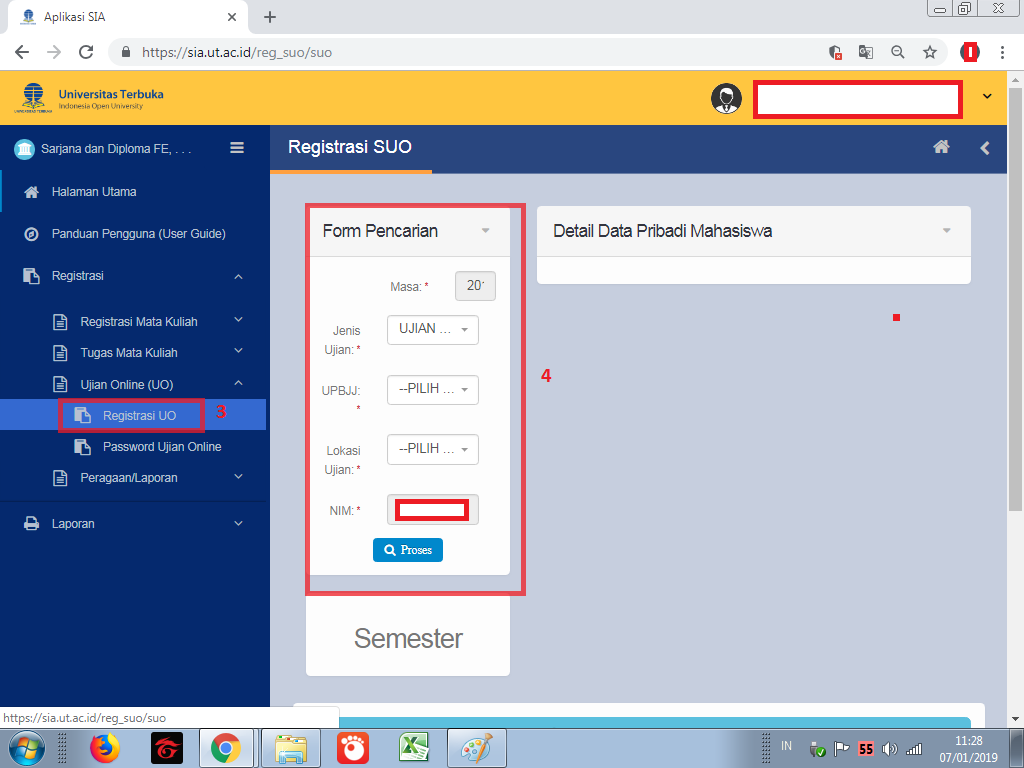1024x768 pixels.
Task: Open the Lokasi Ujian dropdown
Action: [x=432, y=449]
